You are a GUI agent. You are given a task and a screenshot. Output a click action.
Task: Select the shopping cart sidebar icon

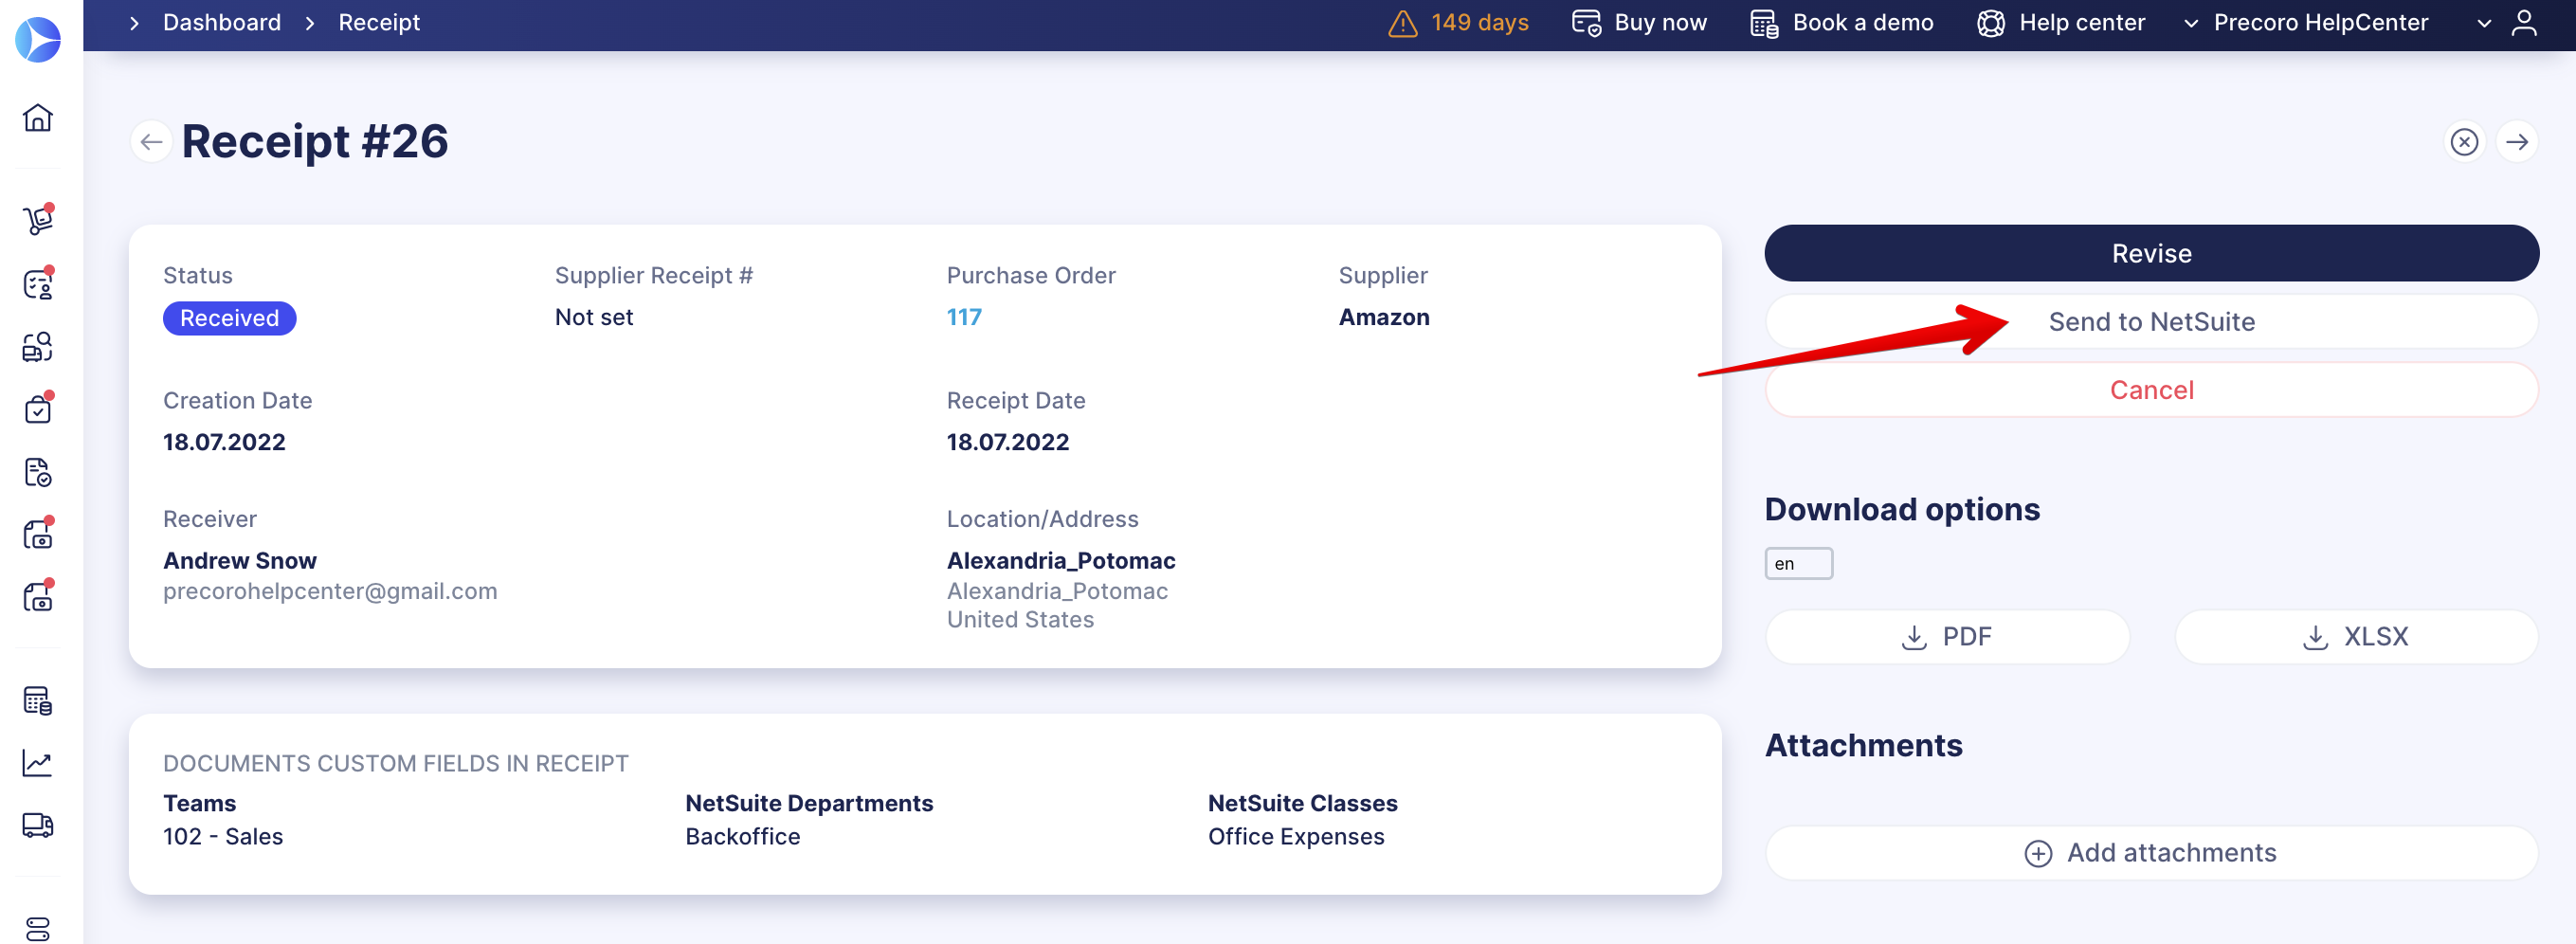click(37, 220)
